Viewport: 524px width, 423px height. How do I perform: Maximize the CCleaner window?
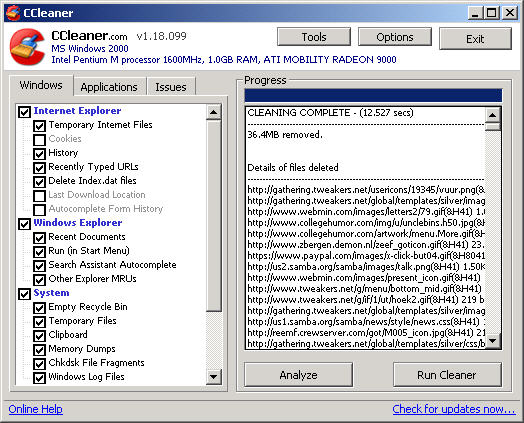click(x=492, y=13)
